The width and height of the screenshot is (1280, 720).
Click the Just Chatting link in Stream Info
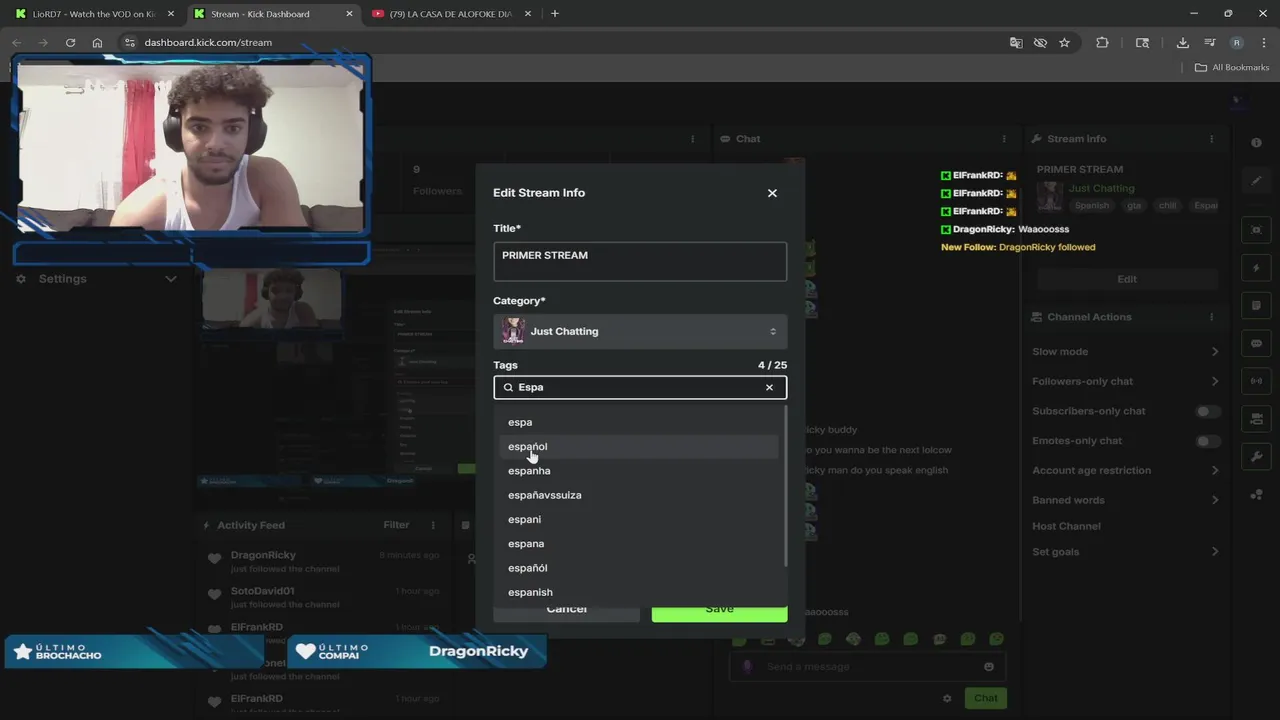point(1101,188)
